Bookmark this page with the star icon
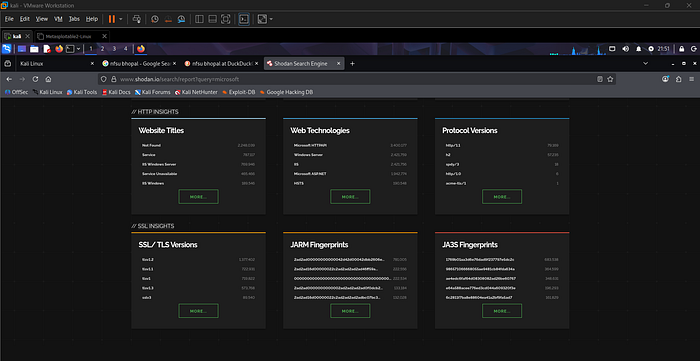 pos(610,79)
